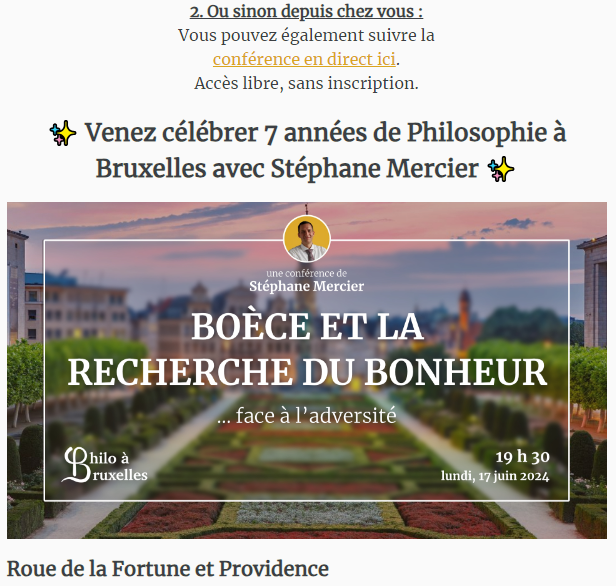Click 'Vous pouvez également suivre la' text
The height and width of the screenshot is (586, 616).
click(306, 35)
